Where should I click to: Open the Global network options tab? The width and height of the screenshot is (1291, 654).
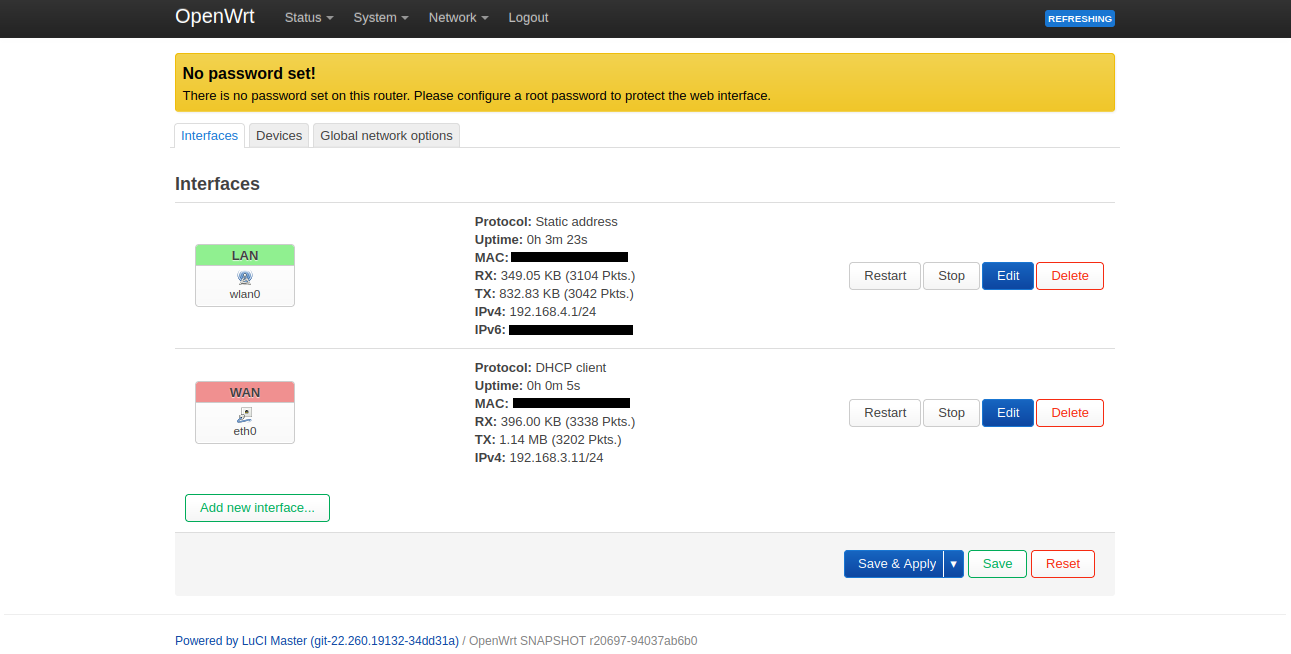point(386,136)
